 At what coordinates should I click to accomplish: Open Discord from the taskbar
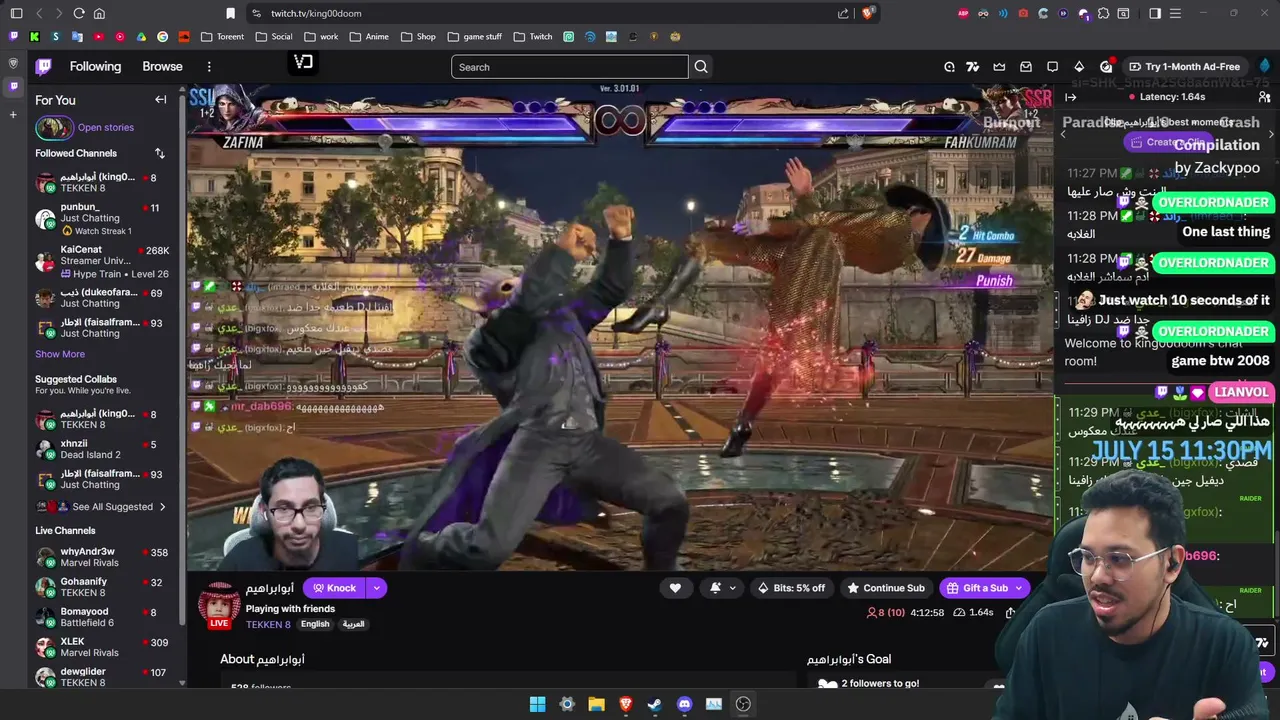[684, 704]
